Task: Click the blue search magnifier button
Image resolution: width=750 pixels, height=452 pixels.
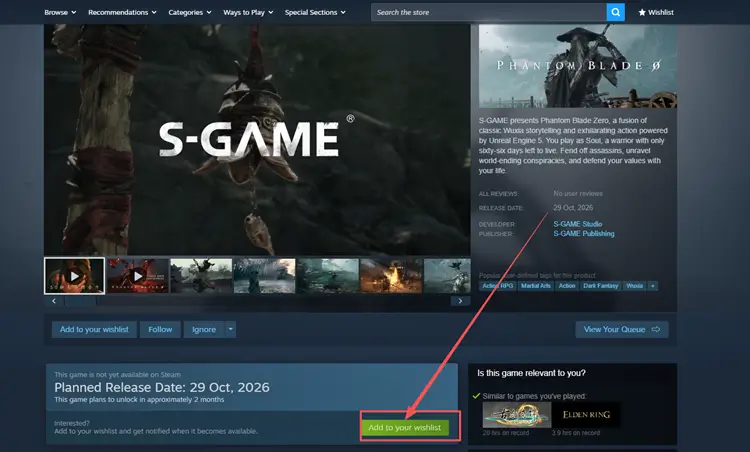Action: pyautogui.click(x=616, y=12)
